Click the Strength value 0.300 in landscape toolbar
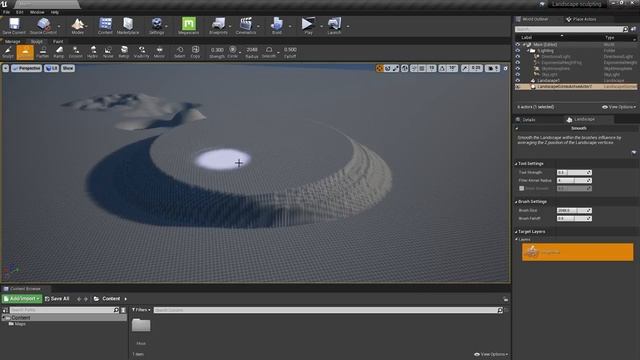This screenshot has width=640, height=360. pos(217,50)
